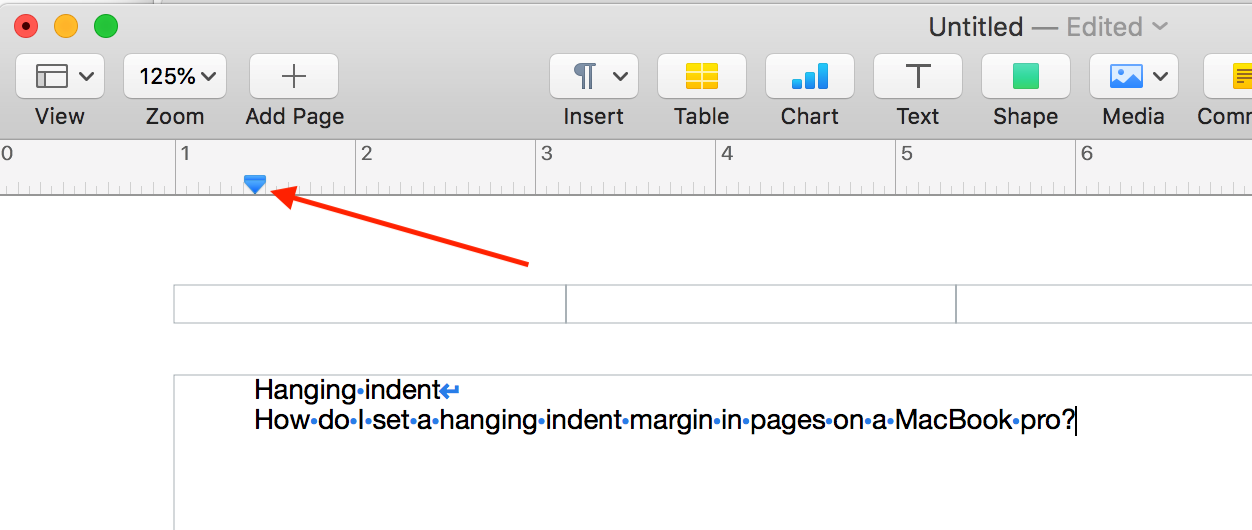Expand the View dropdown chevron

pos(86,76)
